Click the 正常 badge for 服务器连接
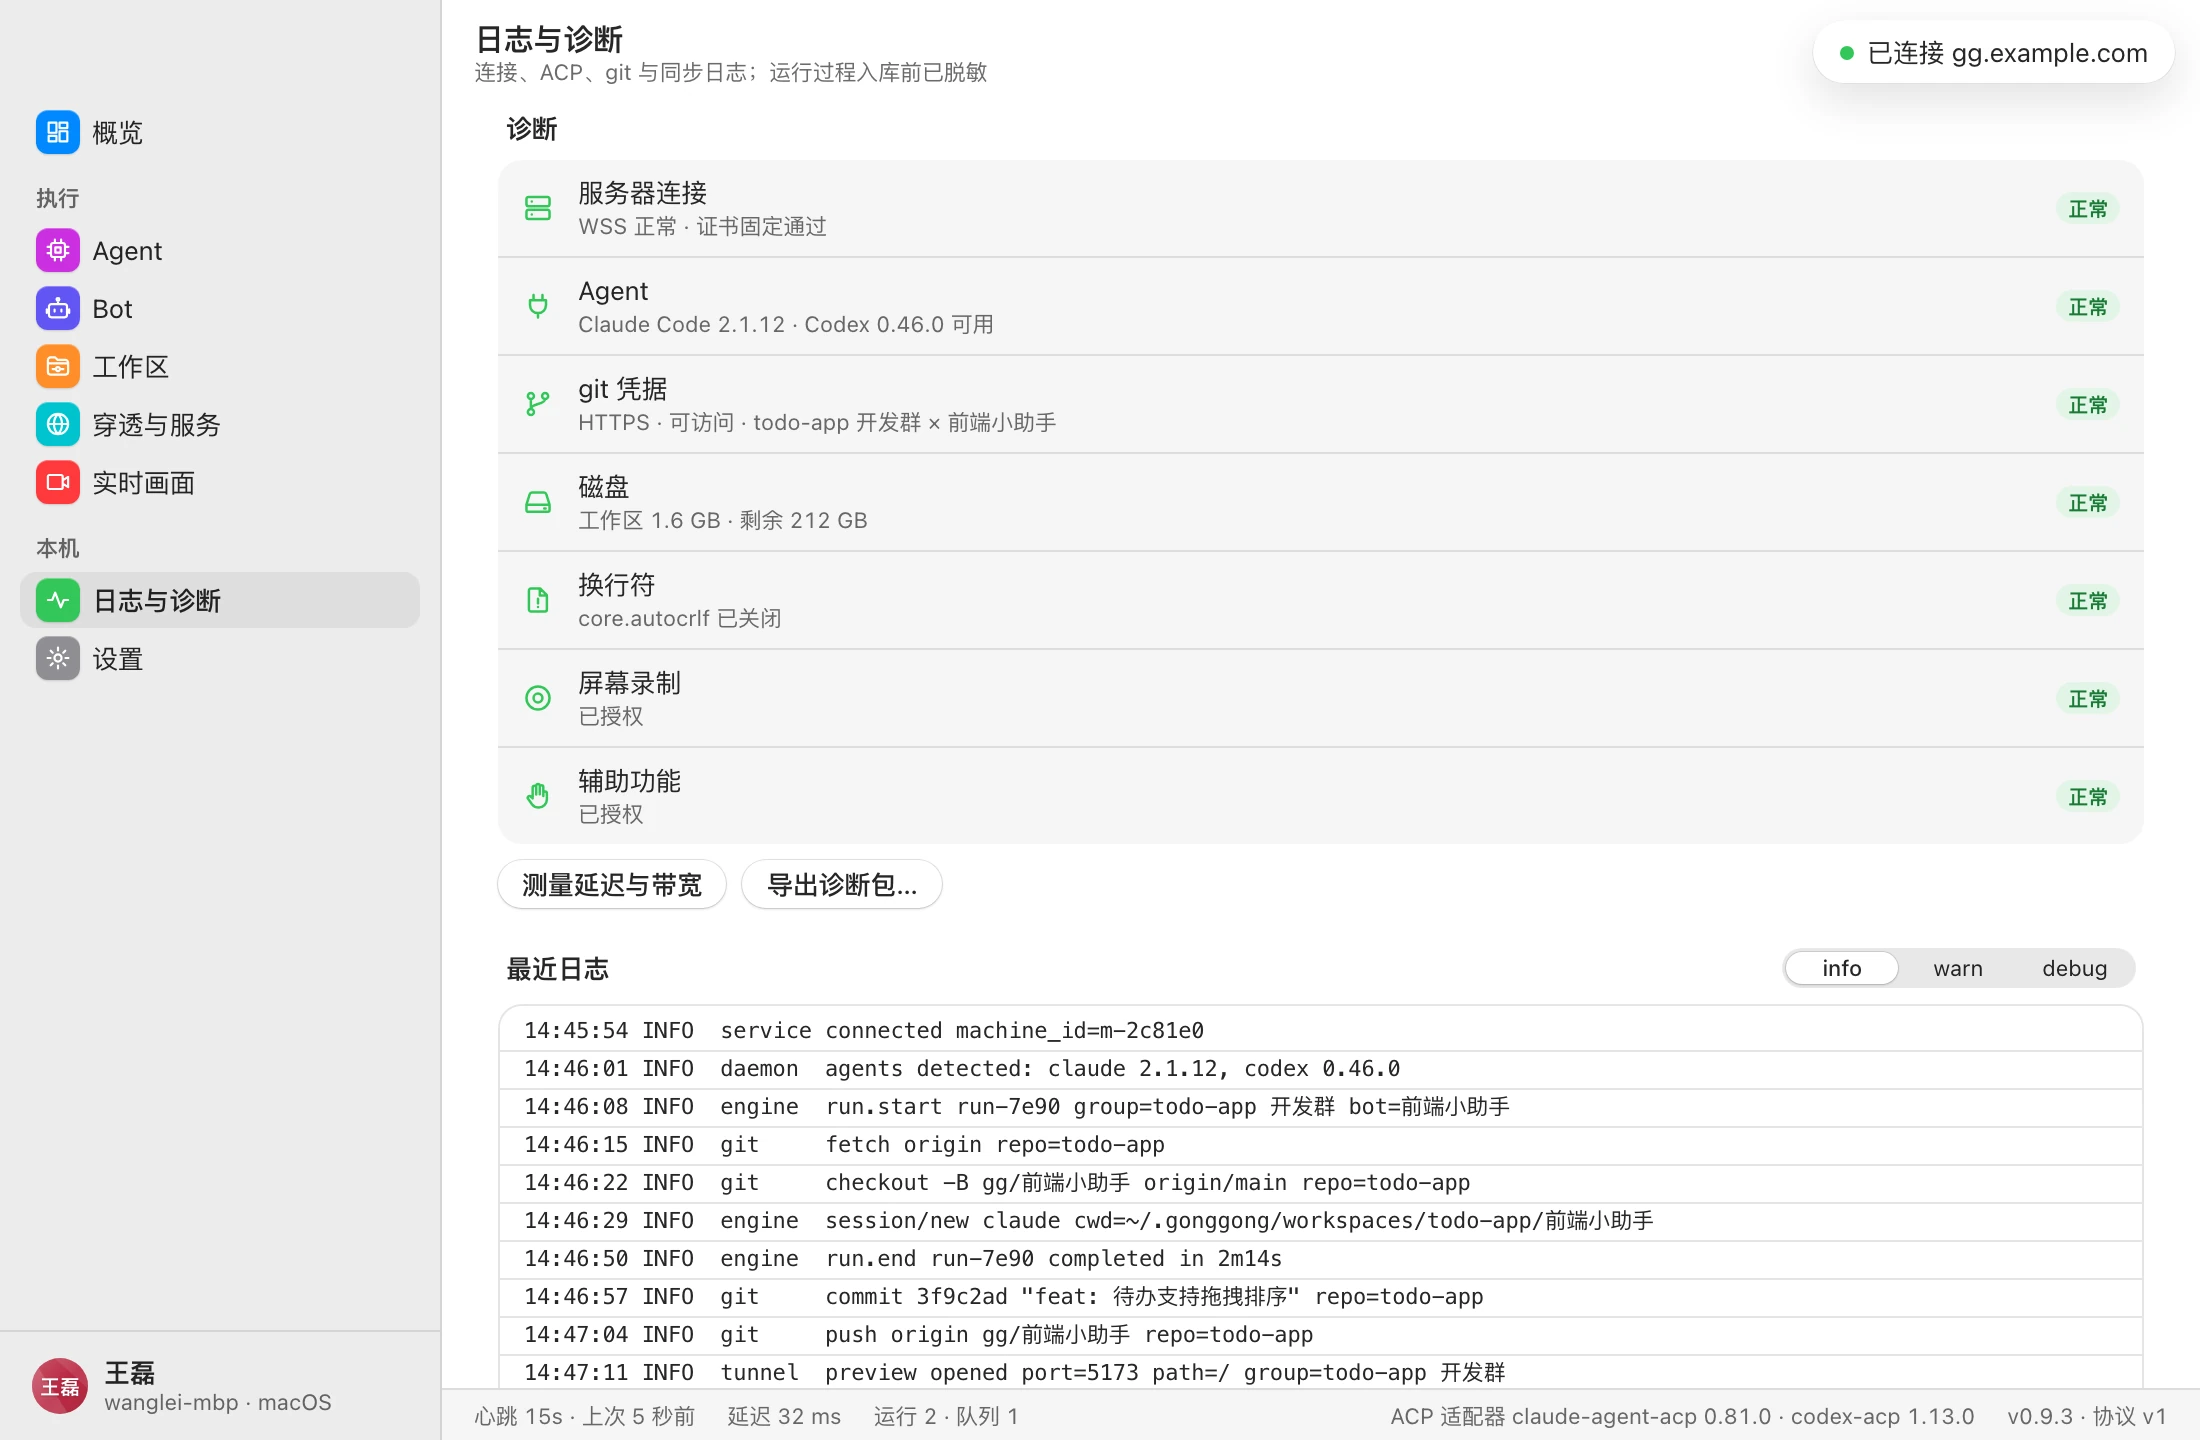Viewport: 2200px width, 1440px height. pos(2087,208)
